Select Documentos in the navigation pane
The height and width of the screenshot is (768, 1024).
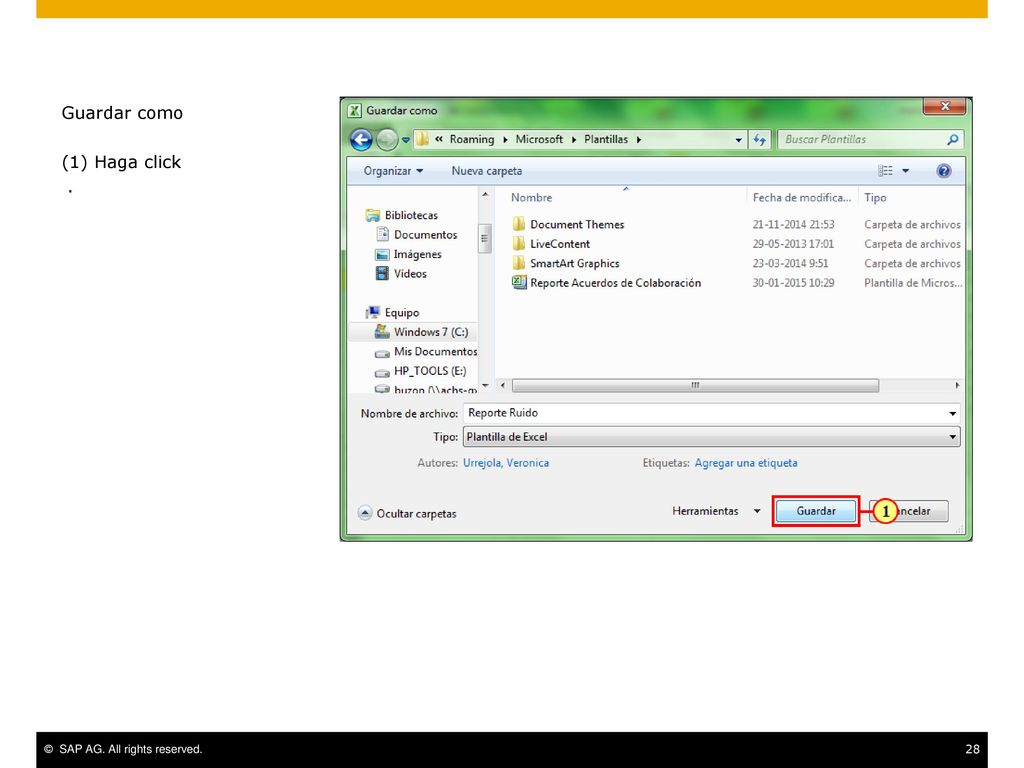click(x=425, y=234)
